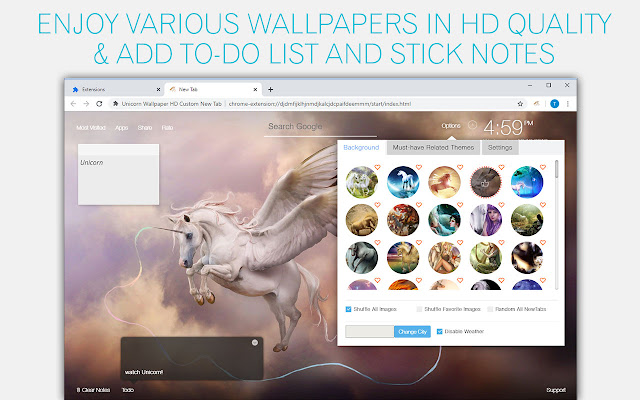
Task: Heart the sand-colored horse wallpaper
Action: point(378,205)
